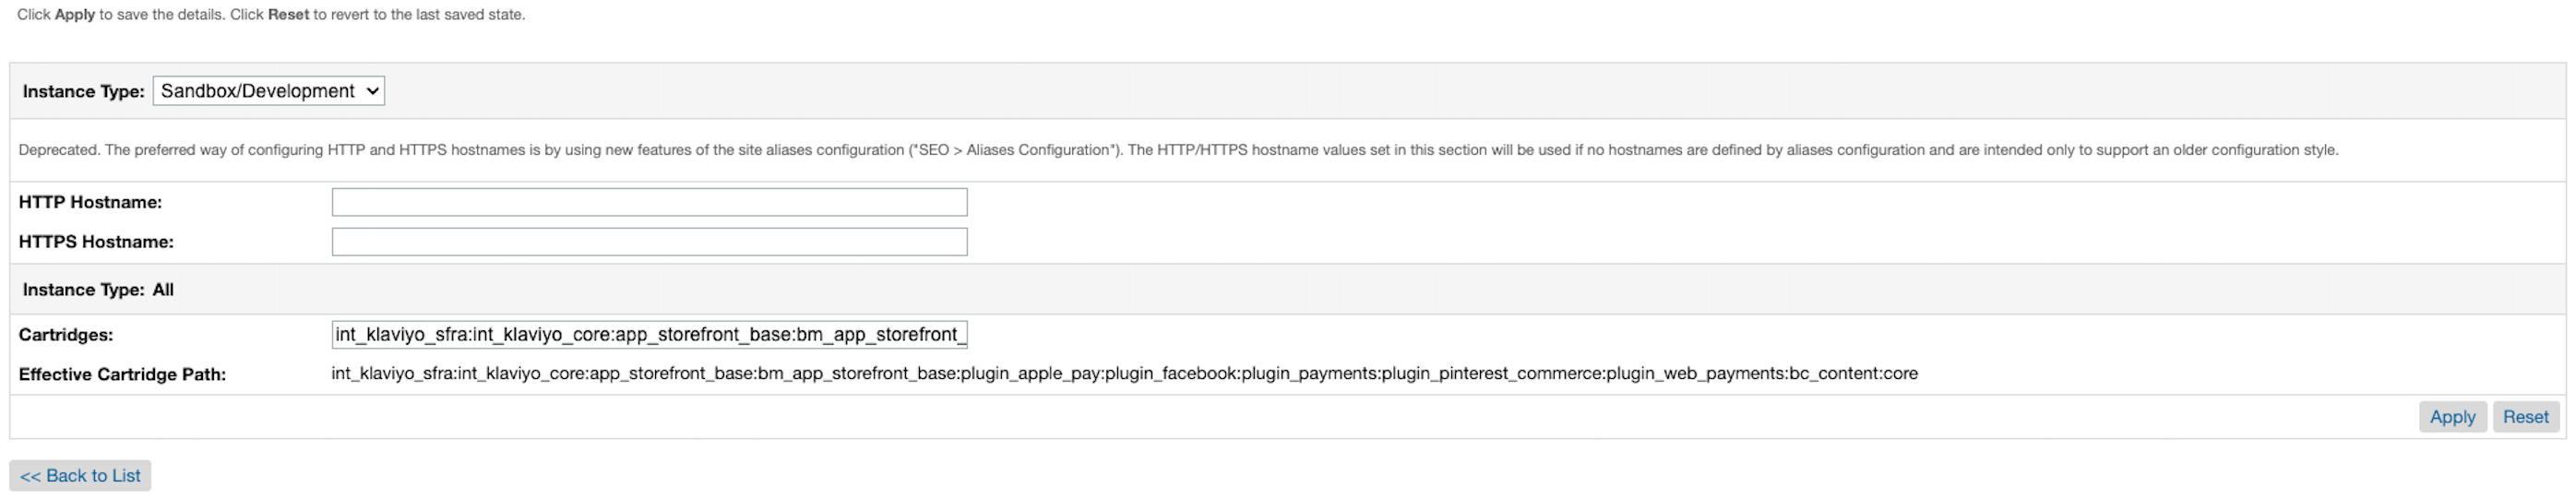Click bold Reset word in instruction sentence
Screen dimensions: 2576x498
tap(288, 15)
